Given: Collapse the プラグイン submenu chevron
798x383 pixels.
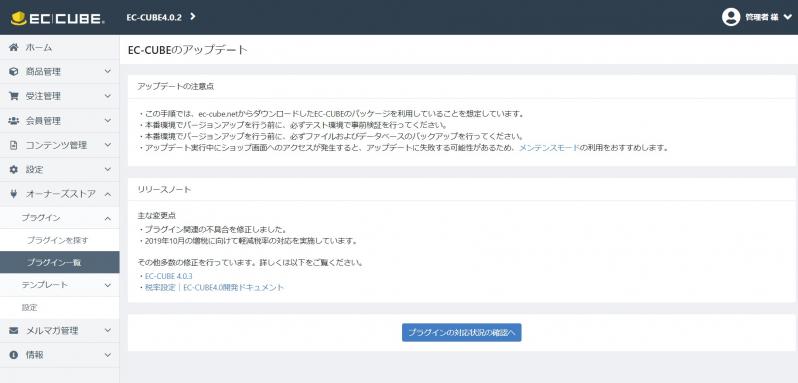Looking at the screenshot, I should click(107, 218).
